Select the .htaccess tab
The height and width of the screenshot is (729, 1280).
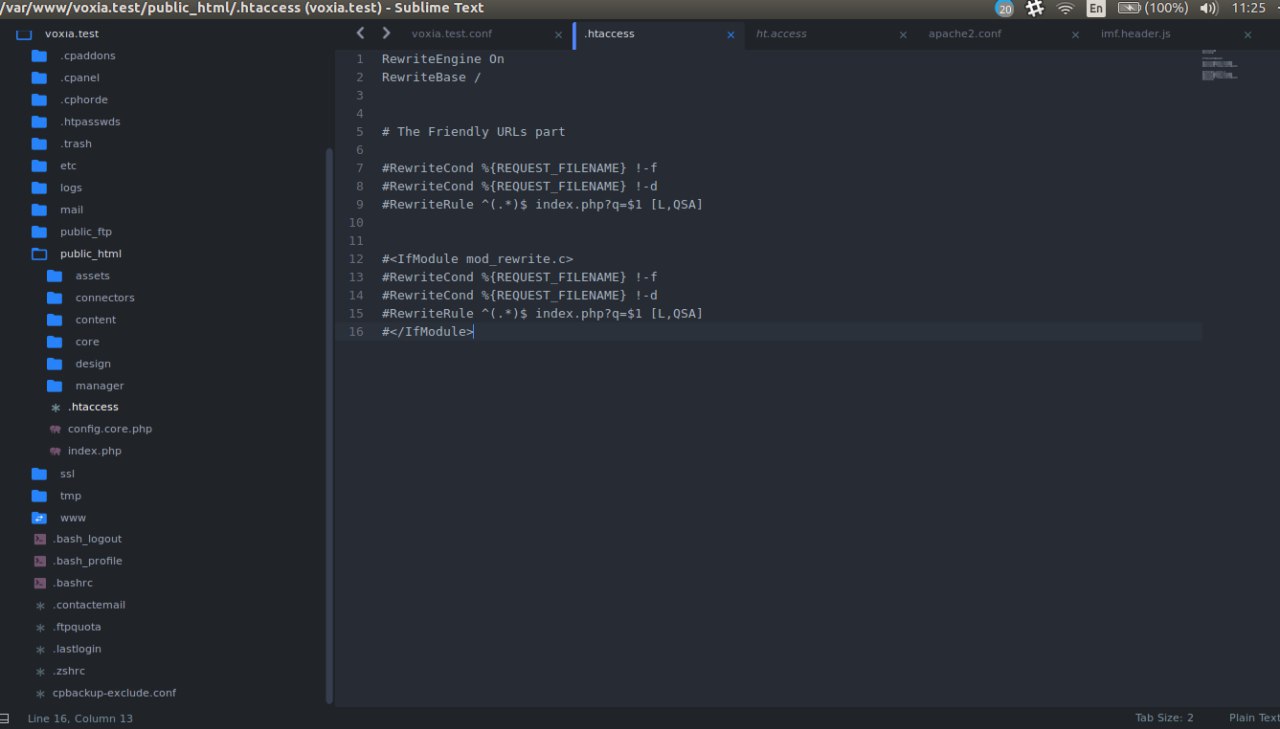point(610,34)
